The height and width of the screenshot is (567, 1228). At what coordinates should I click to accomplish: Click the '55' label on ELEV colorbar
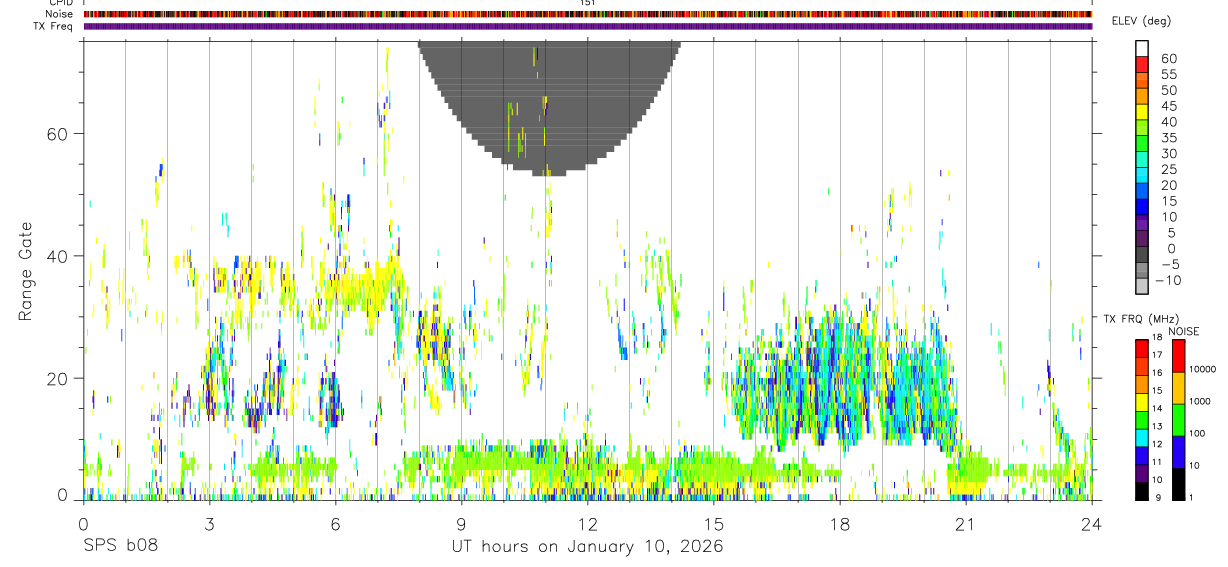[x=1168, y=75]
